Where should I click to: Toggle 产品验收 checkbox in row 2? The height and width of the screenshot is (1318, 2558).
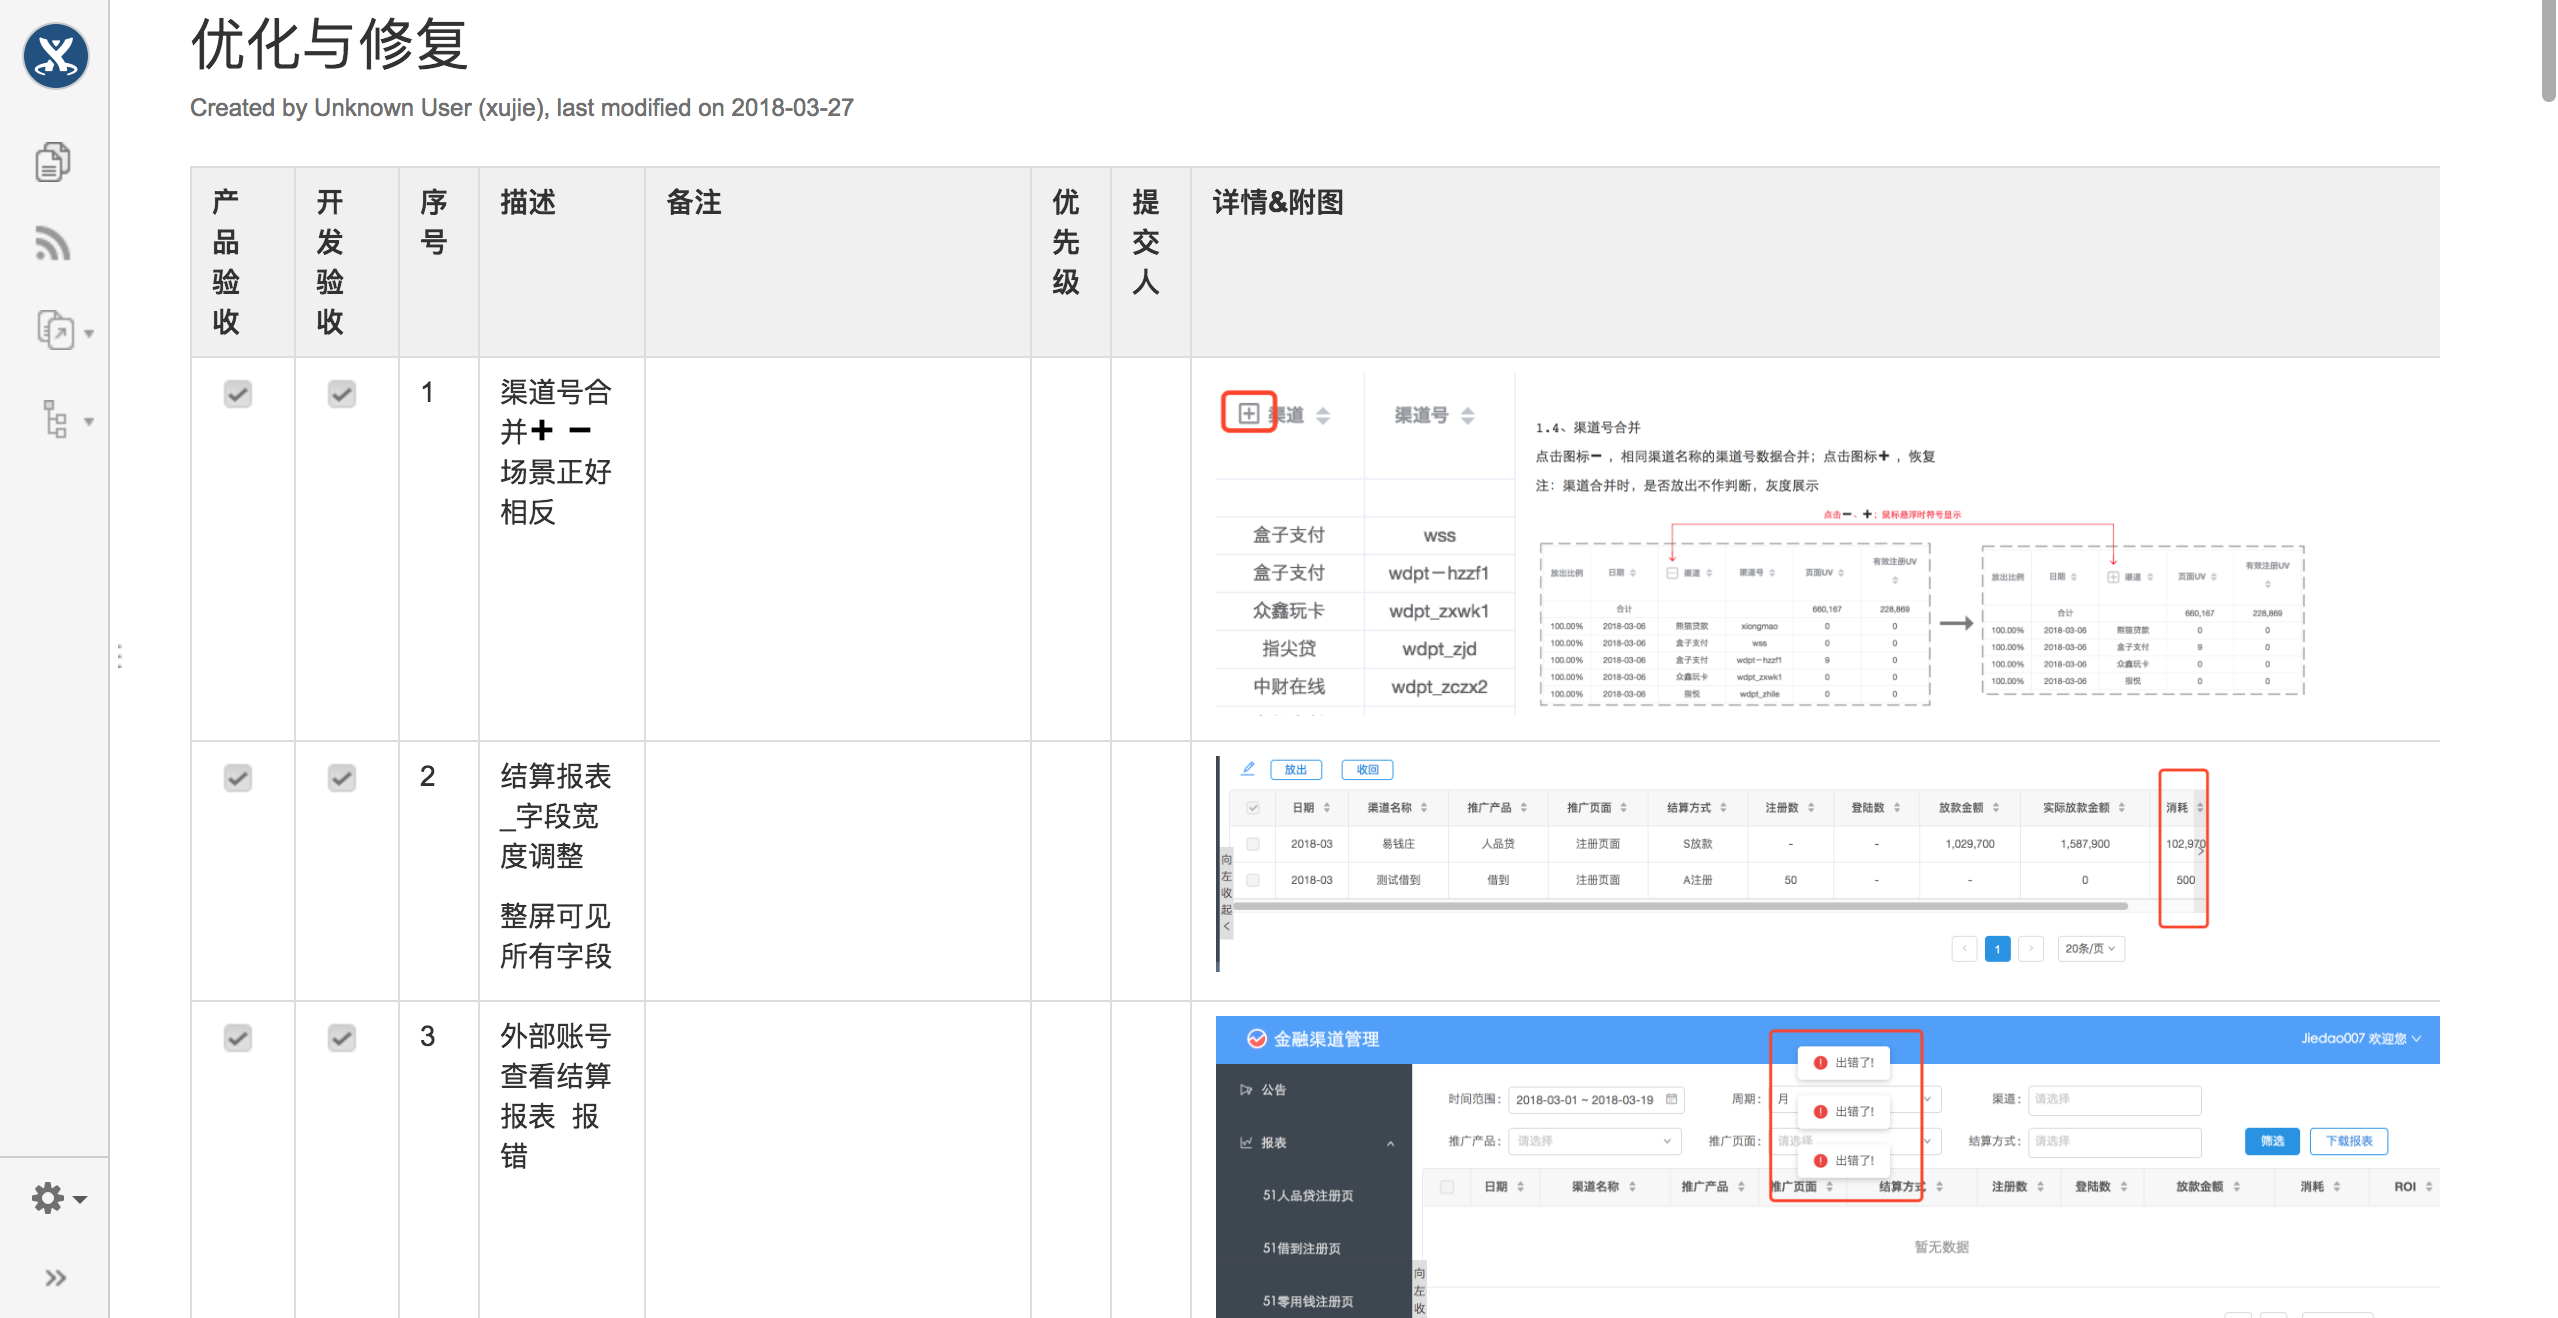pos(238,777)
